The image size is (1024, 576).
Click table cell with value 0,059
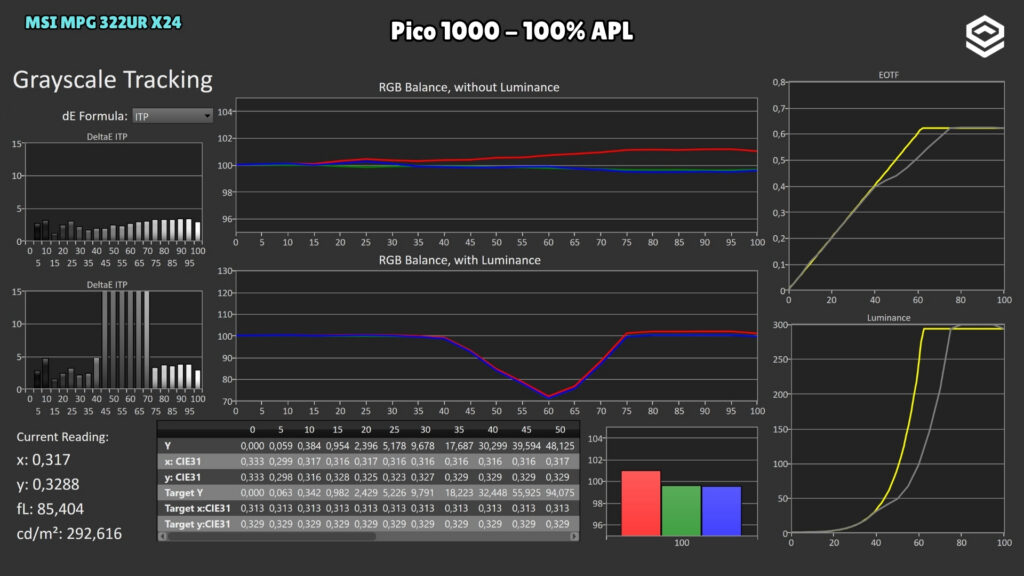tap(281, 446)
